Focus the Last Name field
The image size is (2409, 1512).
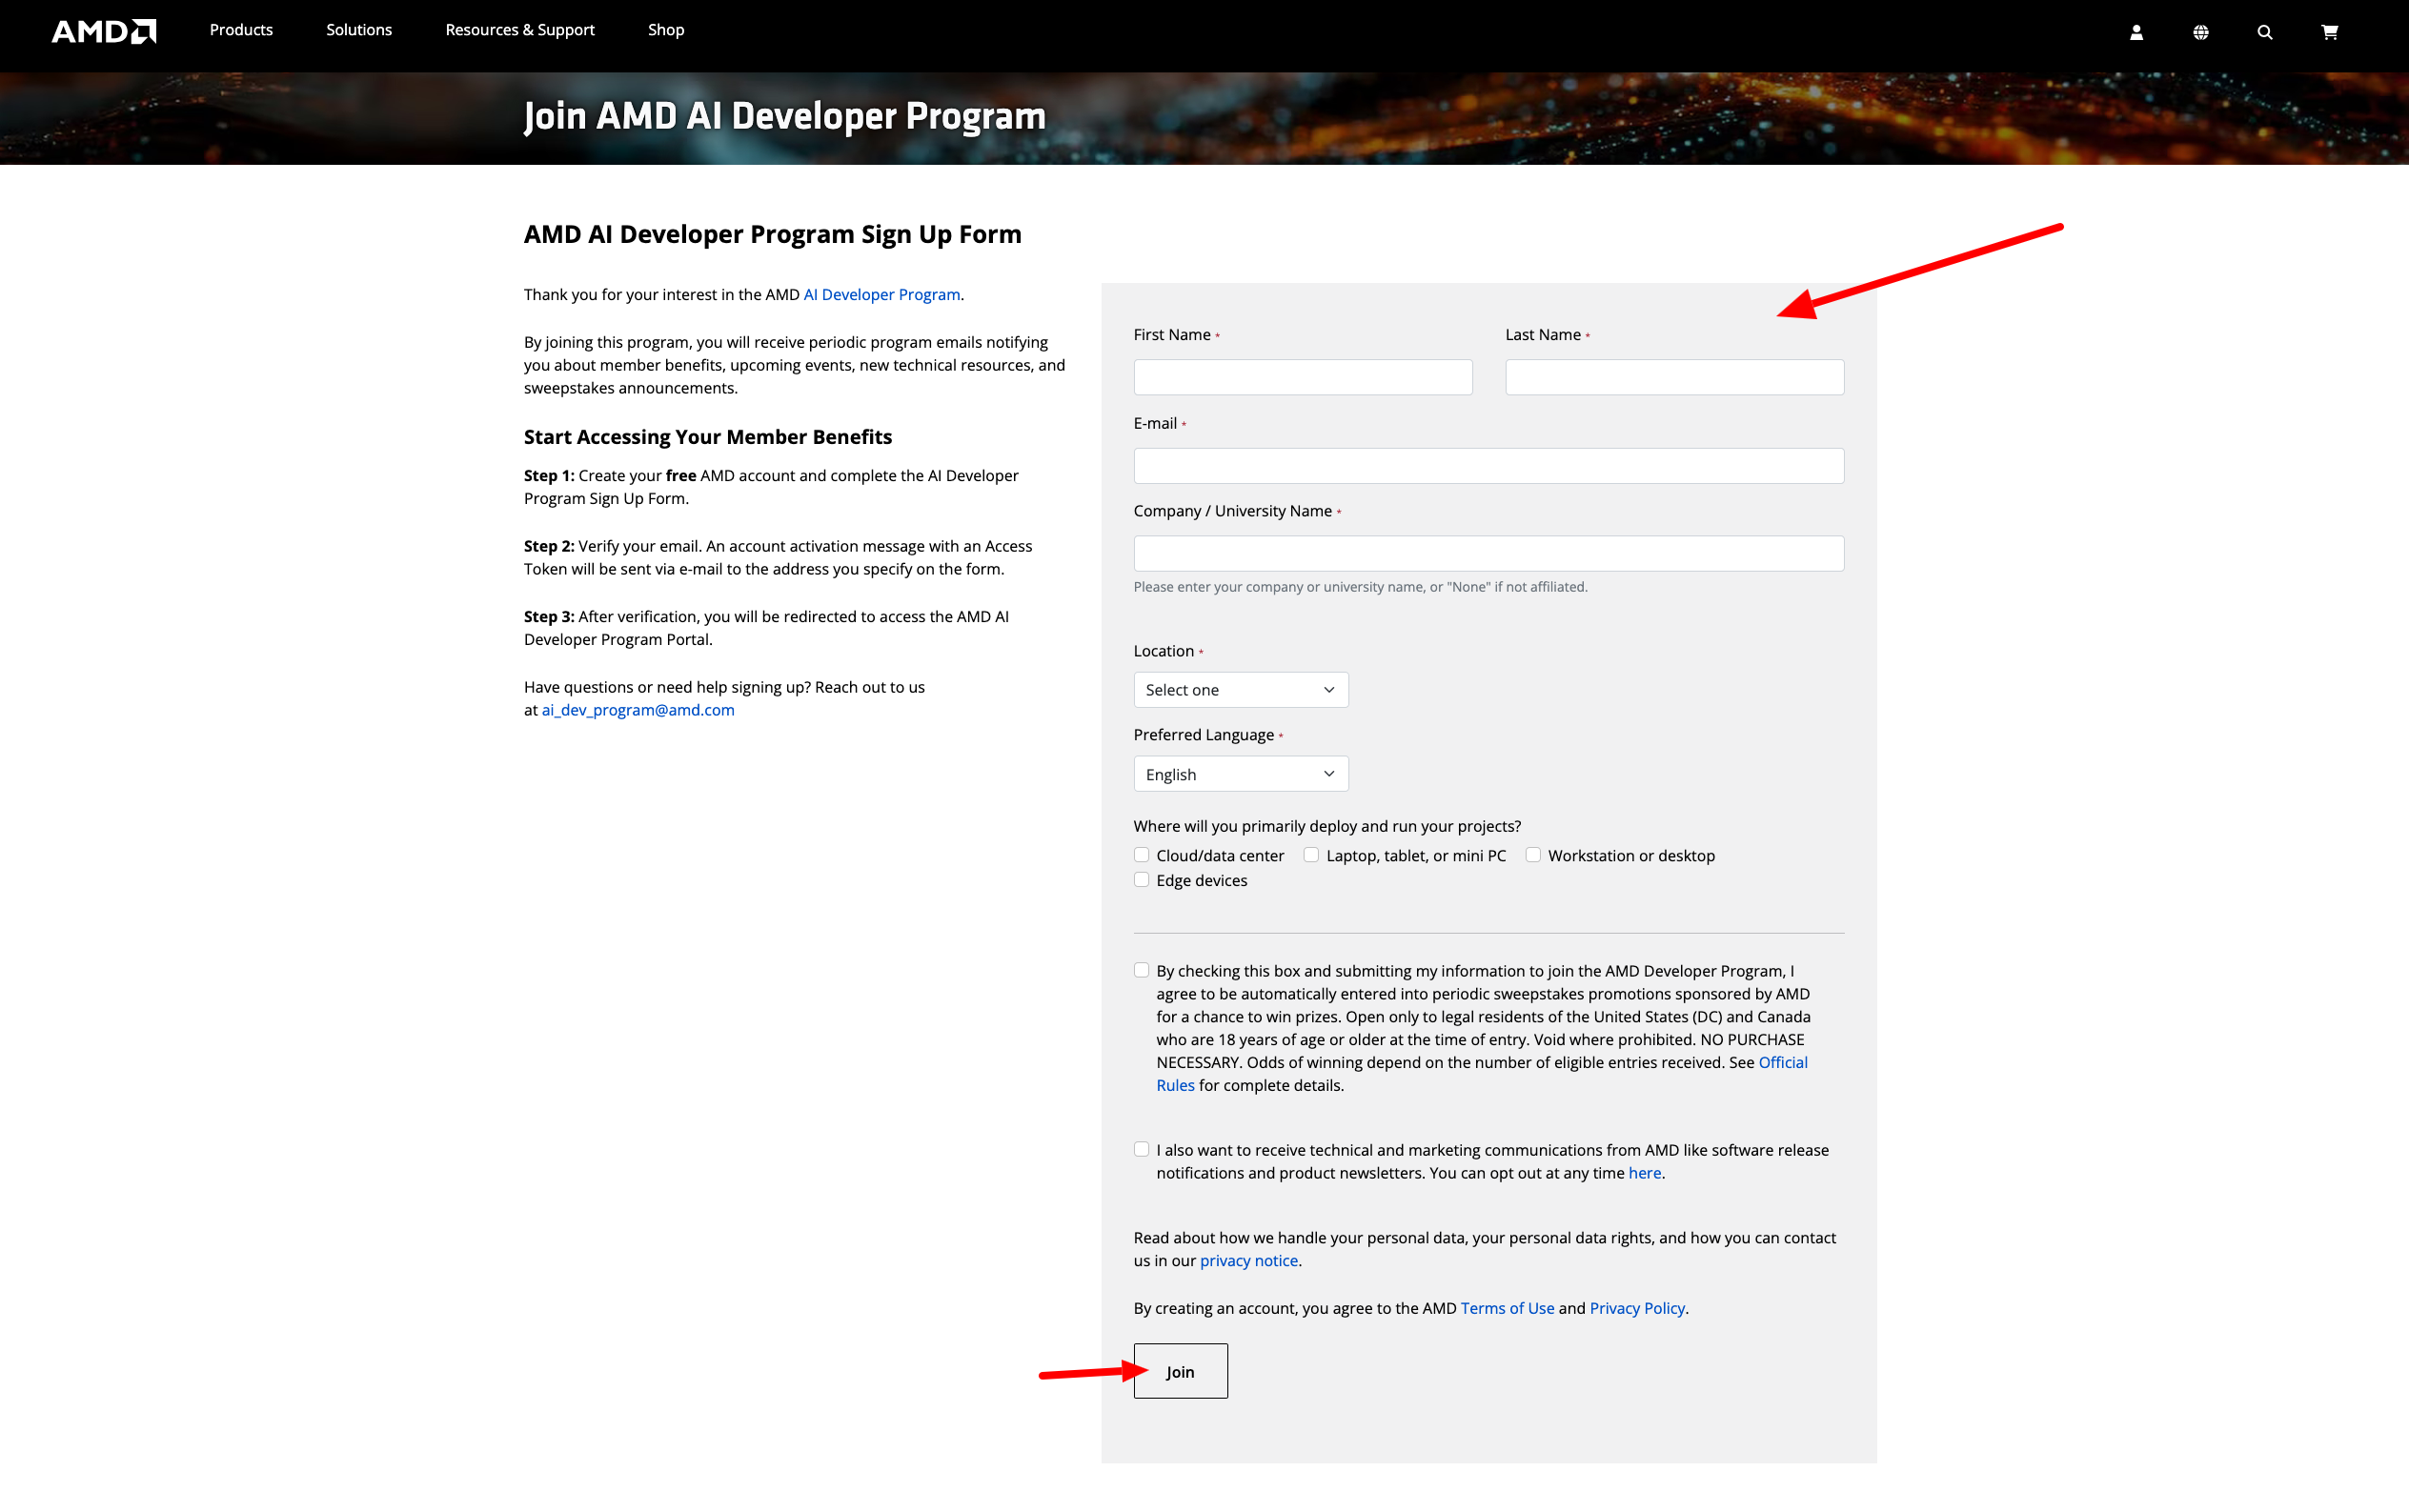pos(1675,377)
